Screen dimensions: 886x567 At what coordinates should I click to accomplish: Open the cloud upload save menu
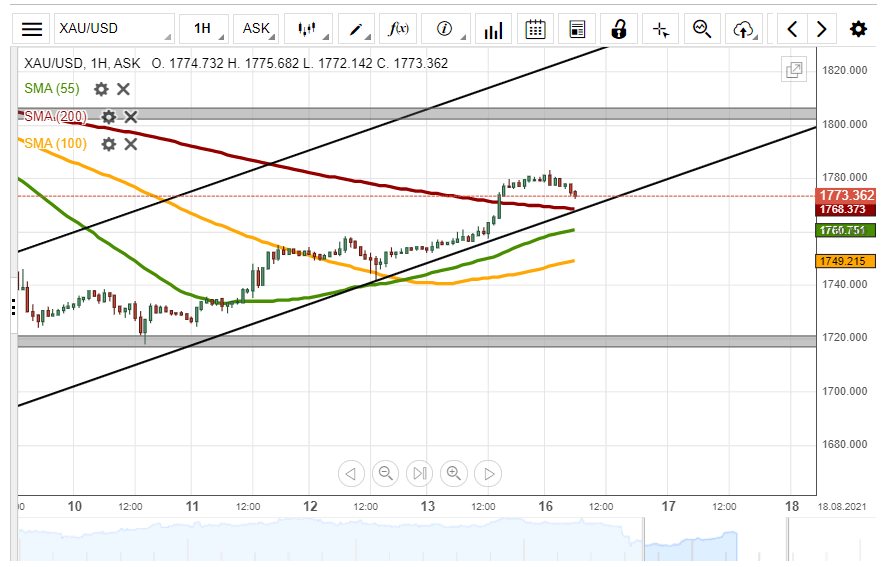pyautogui.click(x=745, y=29)
